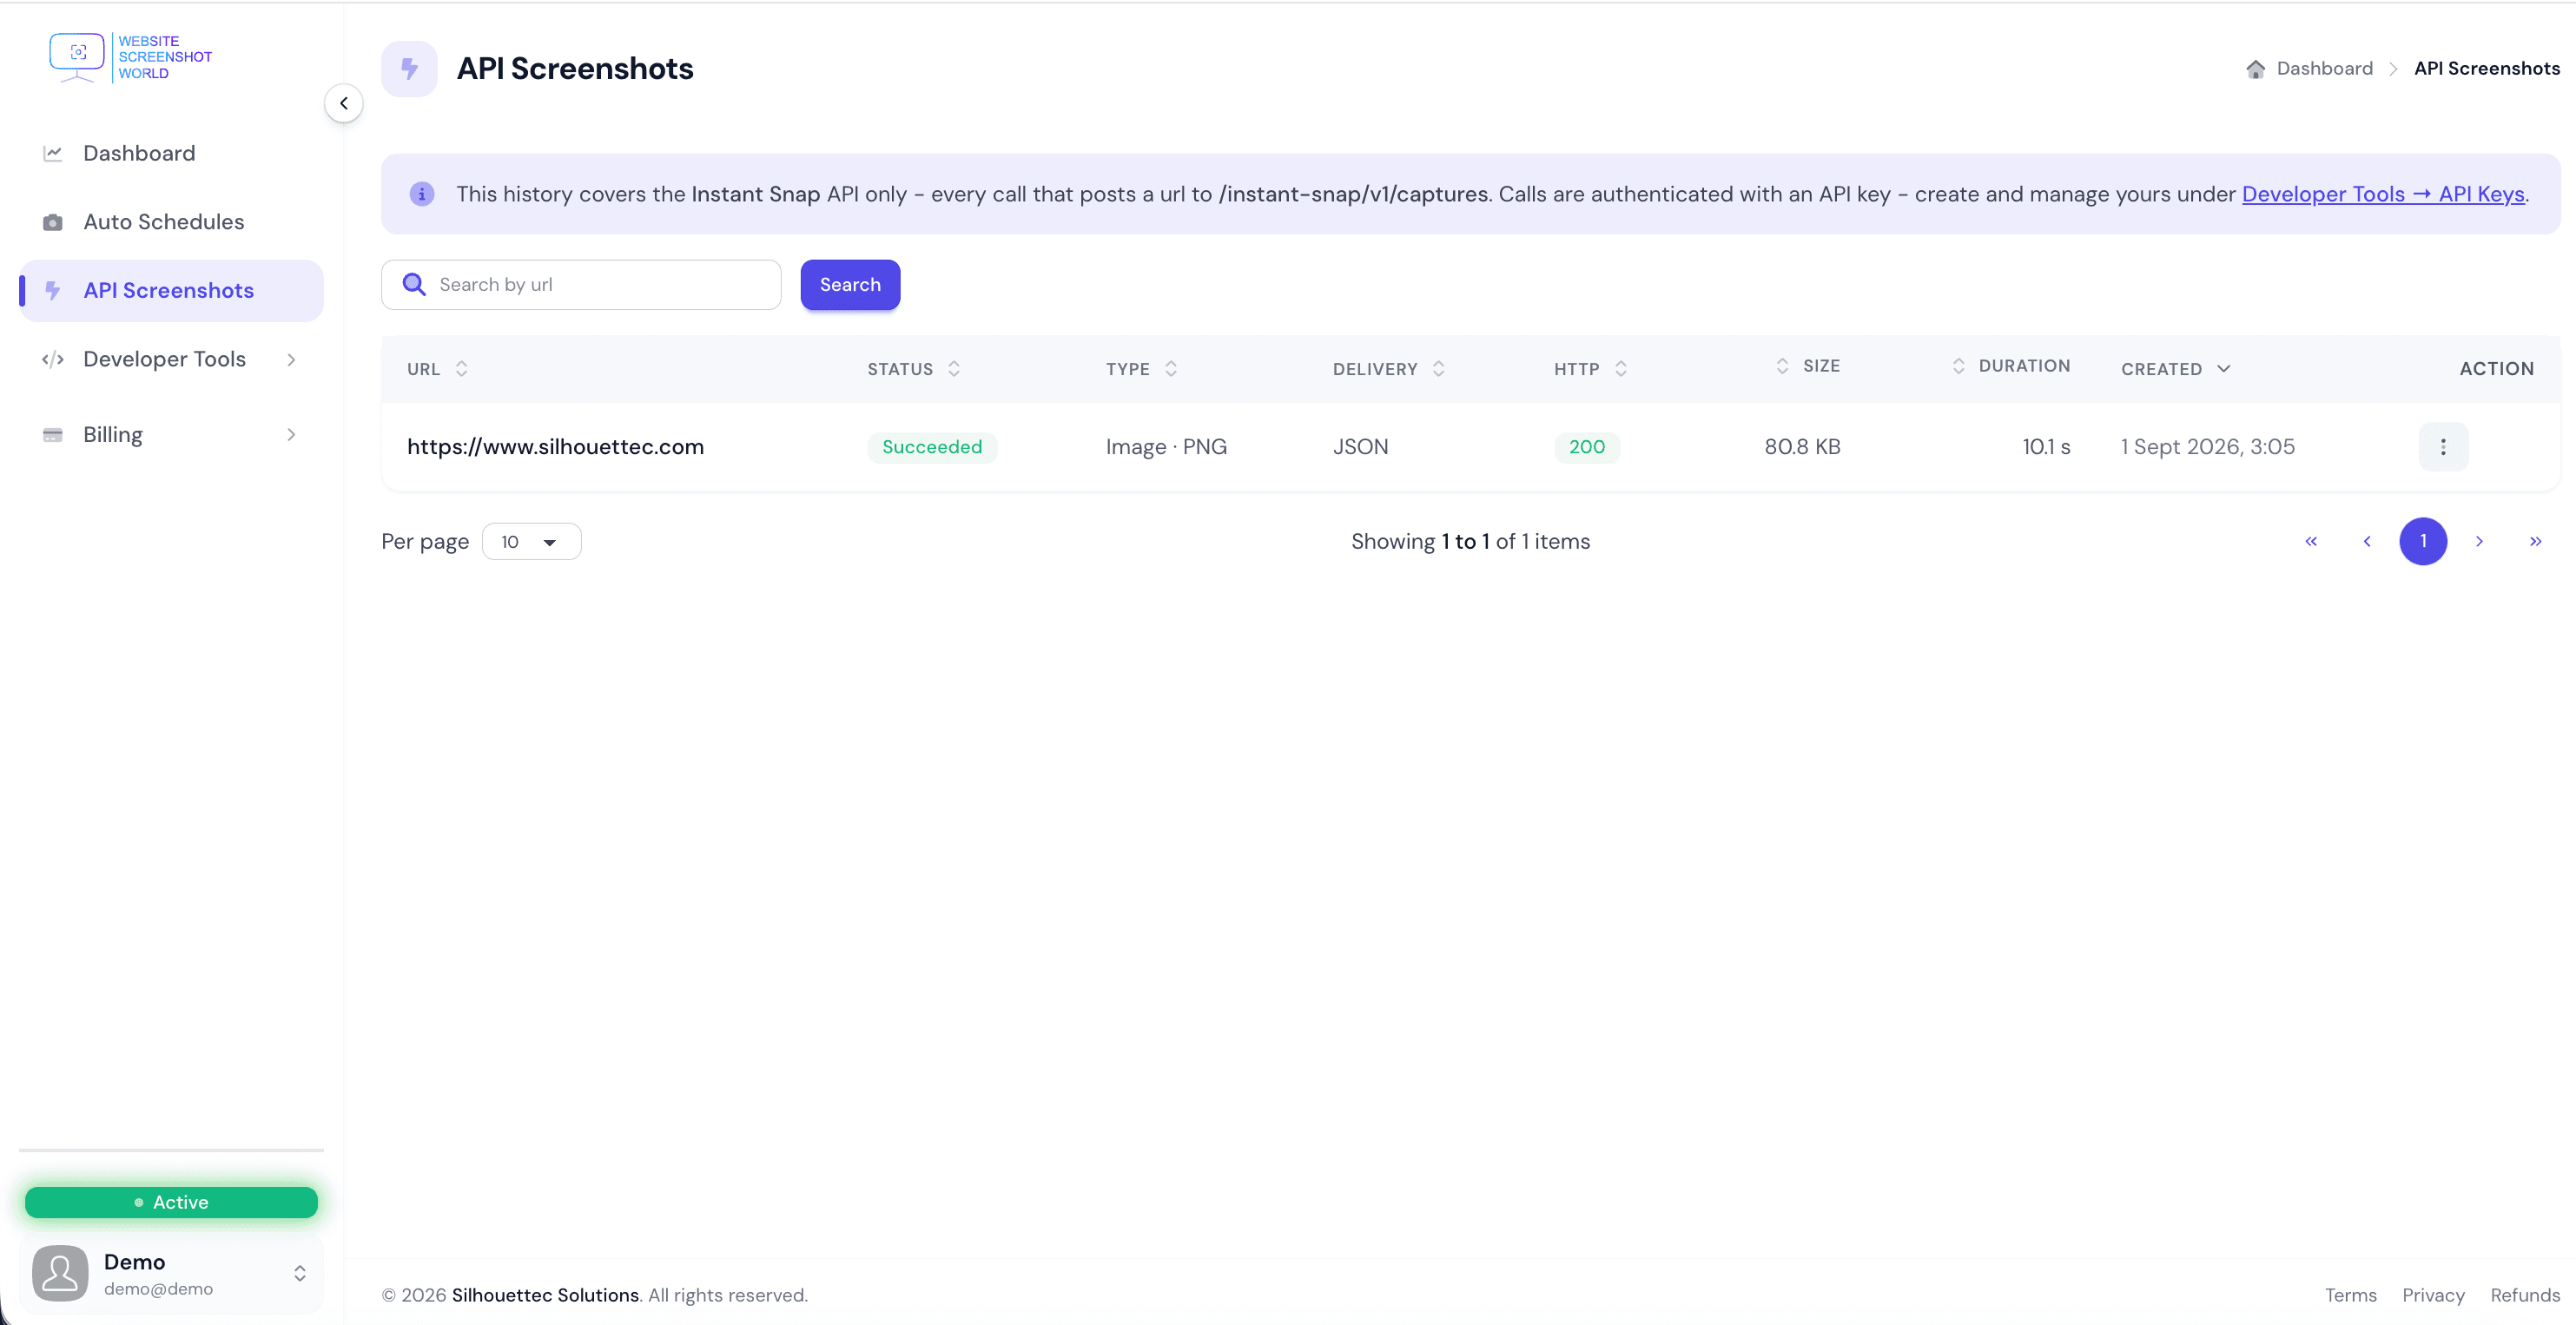Click the Image · PNG type cell
The width and height of the screenshot is (2576, 1325).
[x=1166, y=447]
